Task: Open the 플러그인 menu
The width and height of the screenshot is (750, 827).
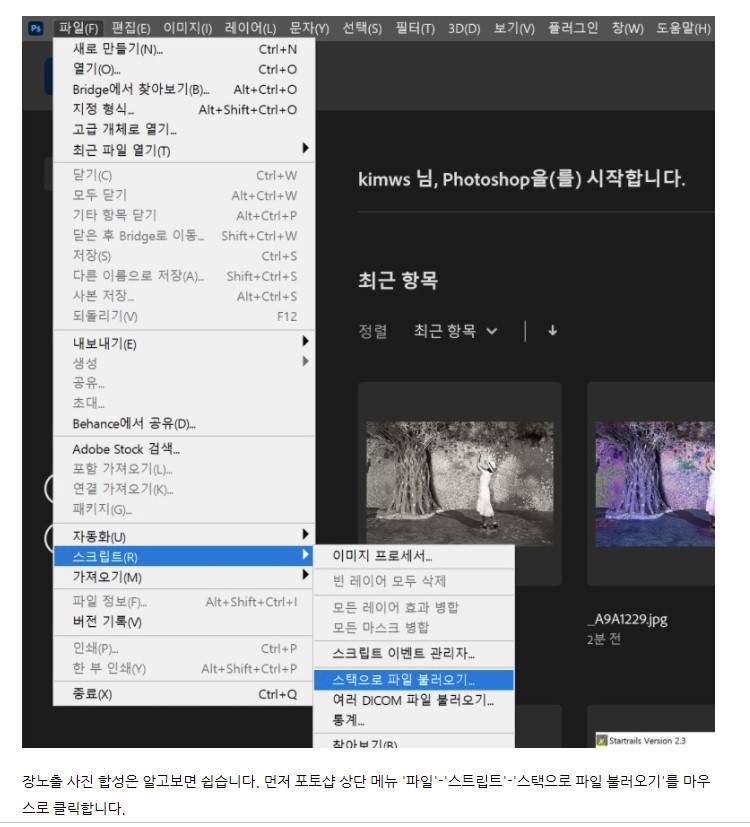Action: 573,28
